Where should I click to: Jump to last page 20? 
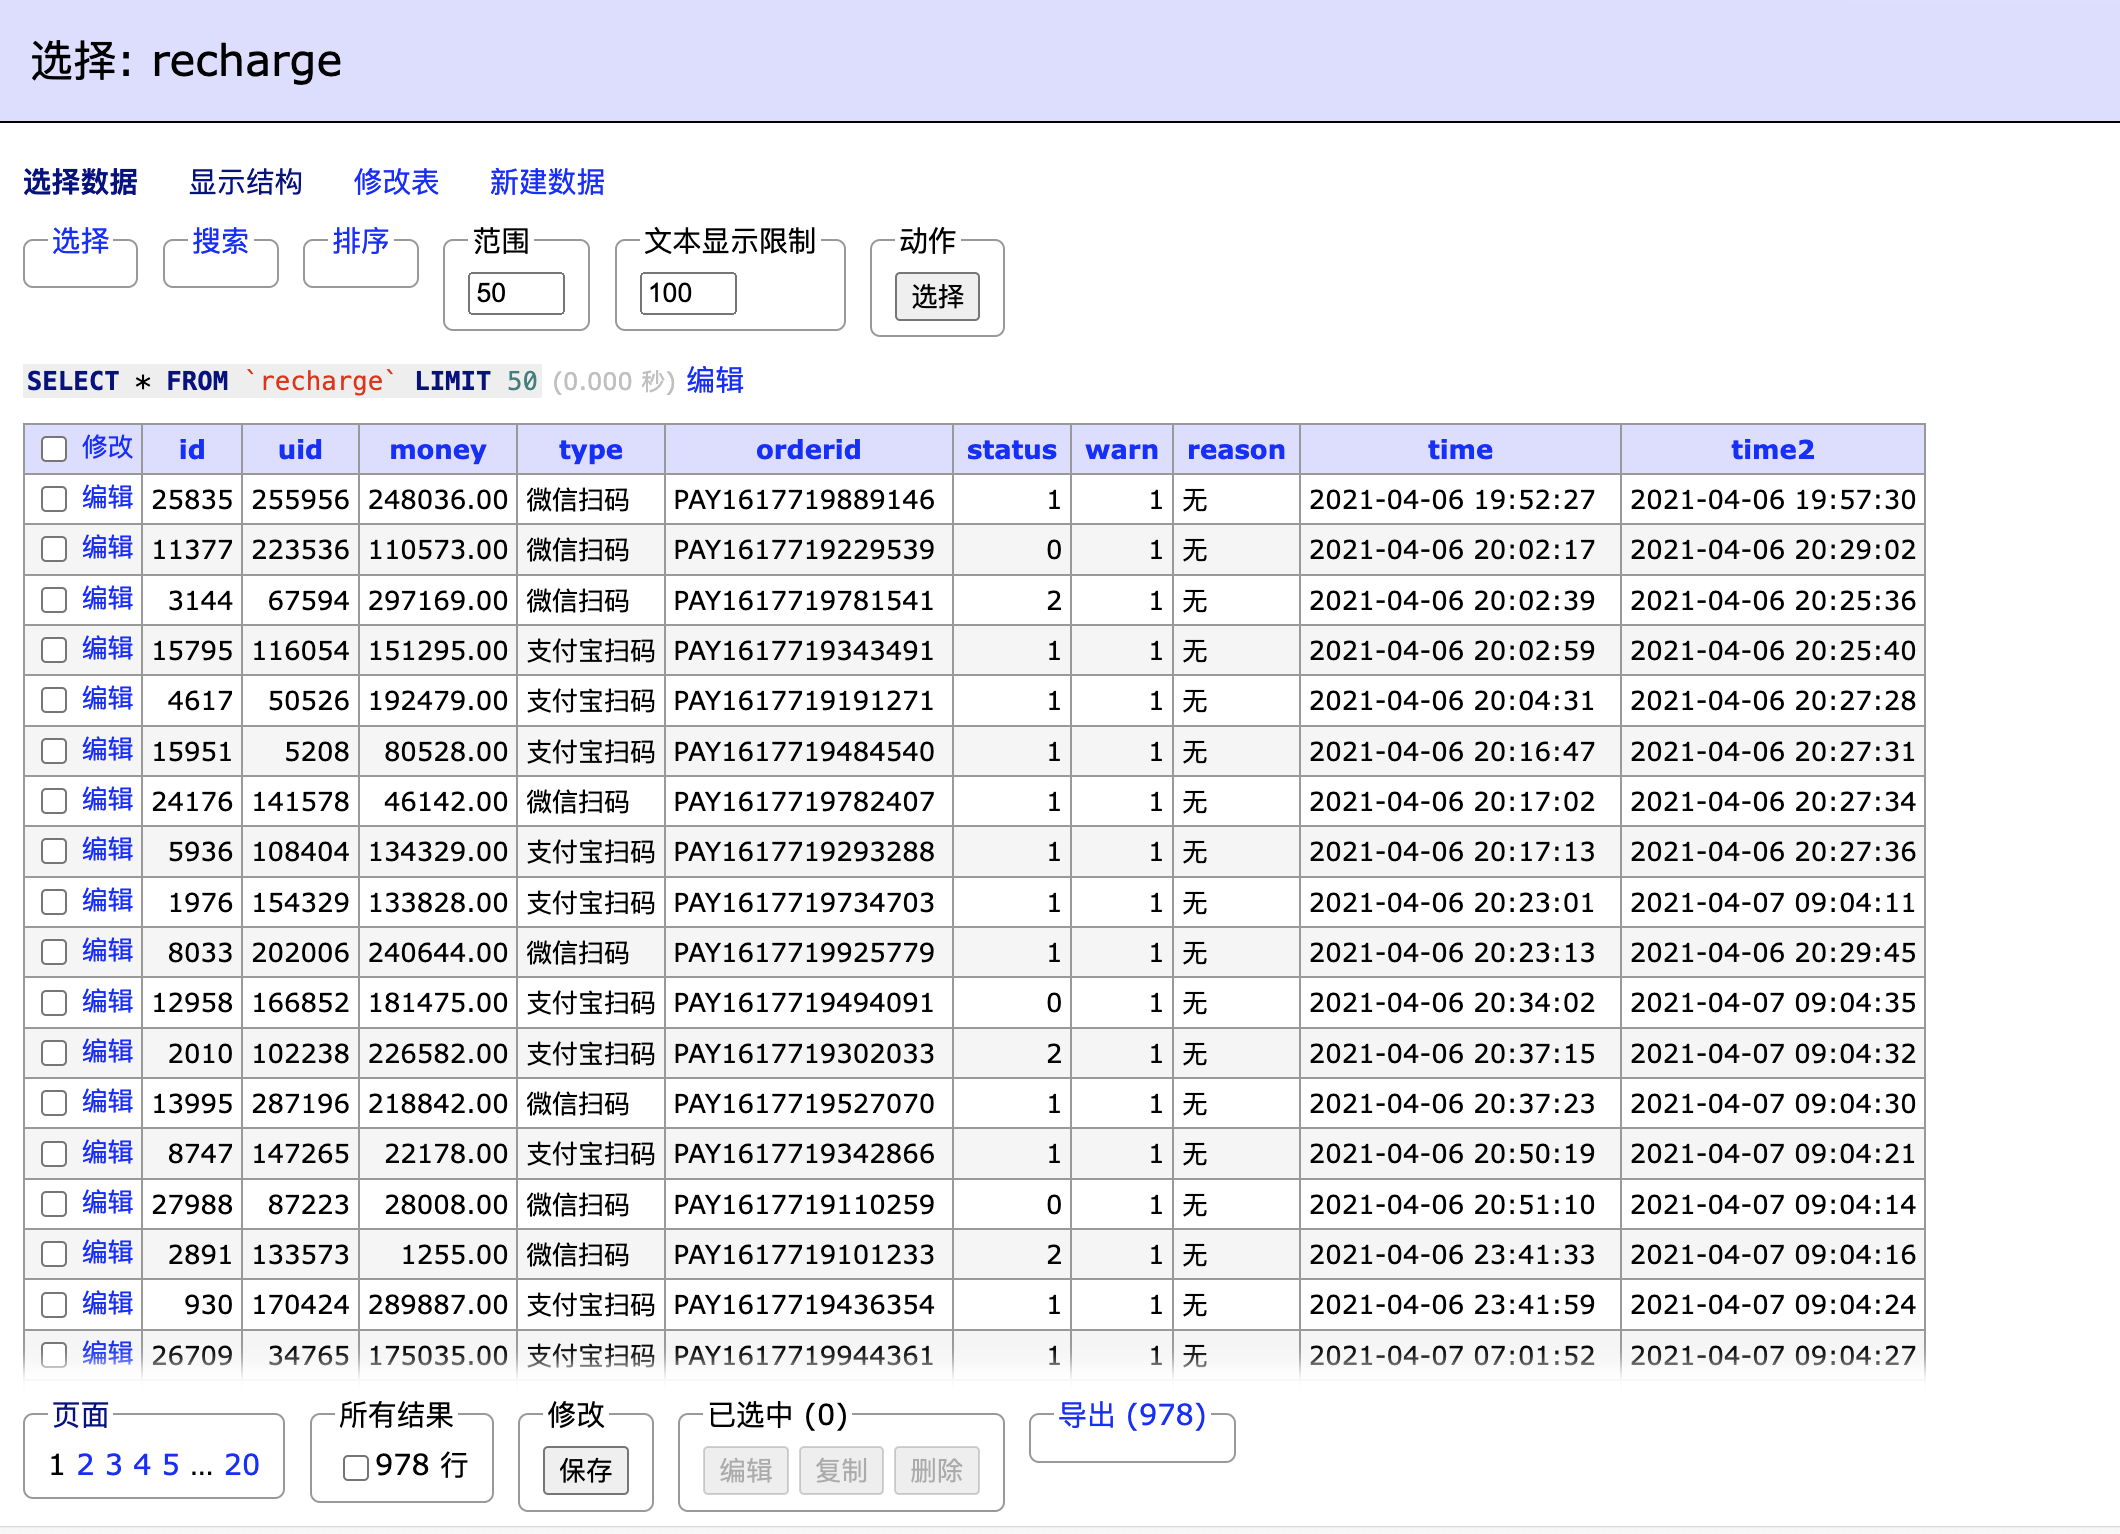click(242, 1465)
